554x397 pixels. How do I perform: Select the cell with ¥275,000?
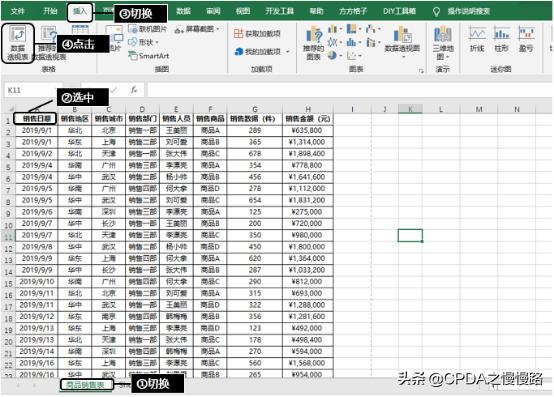click(308, 212)
